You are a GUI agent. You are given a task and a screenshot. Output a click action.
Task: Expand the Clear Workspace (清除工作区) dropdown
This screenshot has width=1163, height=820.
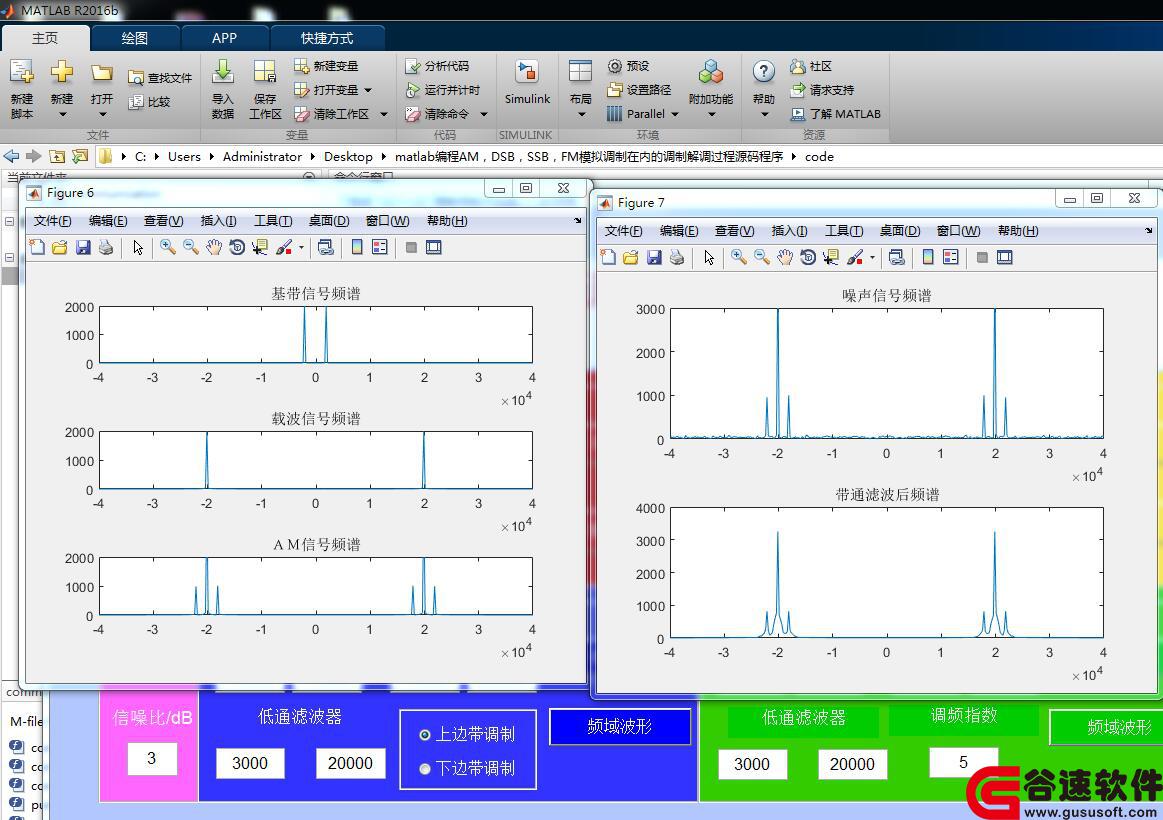[383, 113]
